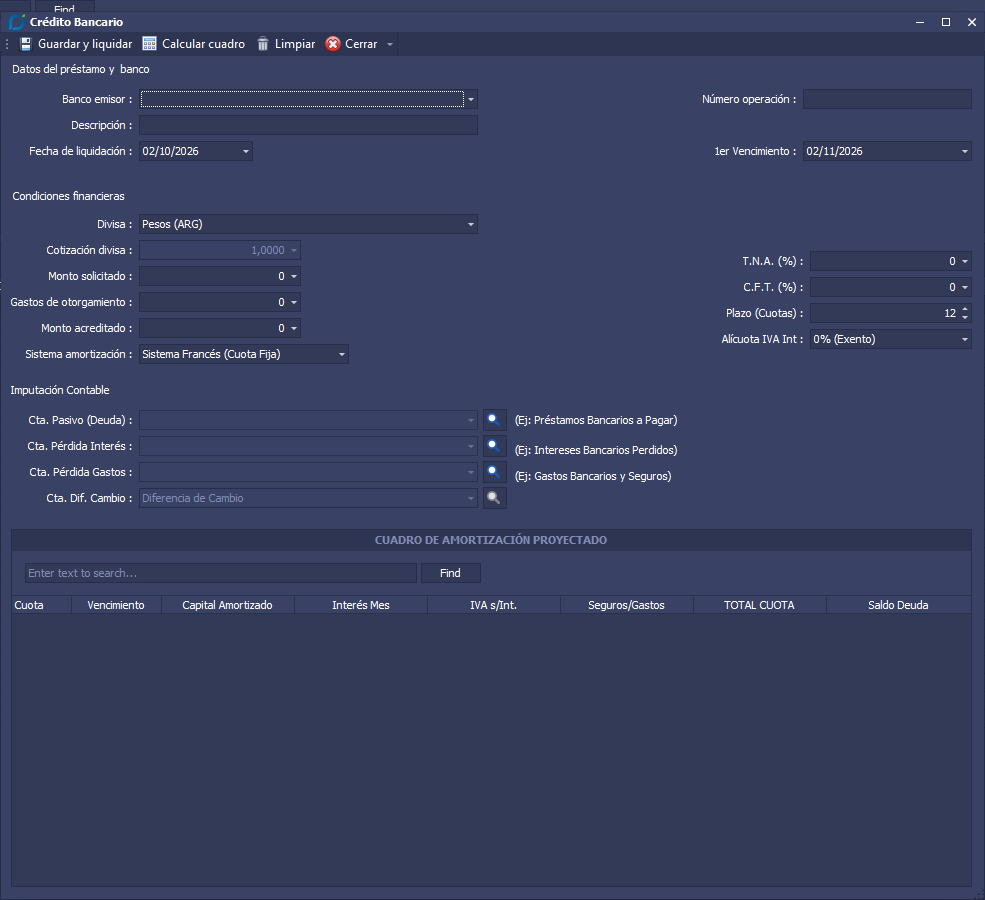Image resolution: width=985 pixels, height=900 pixels.
Task: Open the T.N.A. (%) dropdown arrow
Action: pos(965,261)
